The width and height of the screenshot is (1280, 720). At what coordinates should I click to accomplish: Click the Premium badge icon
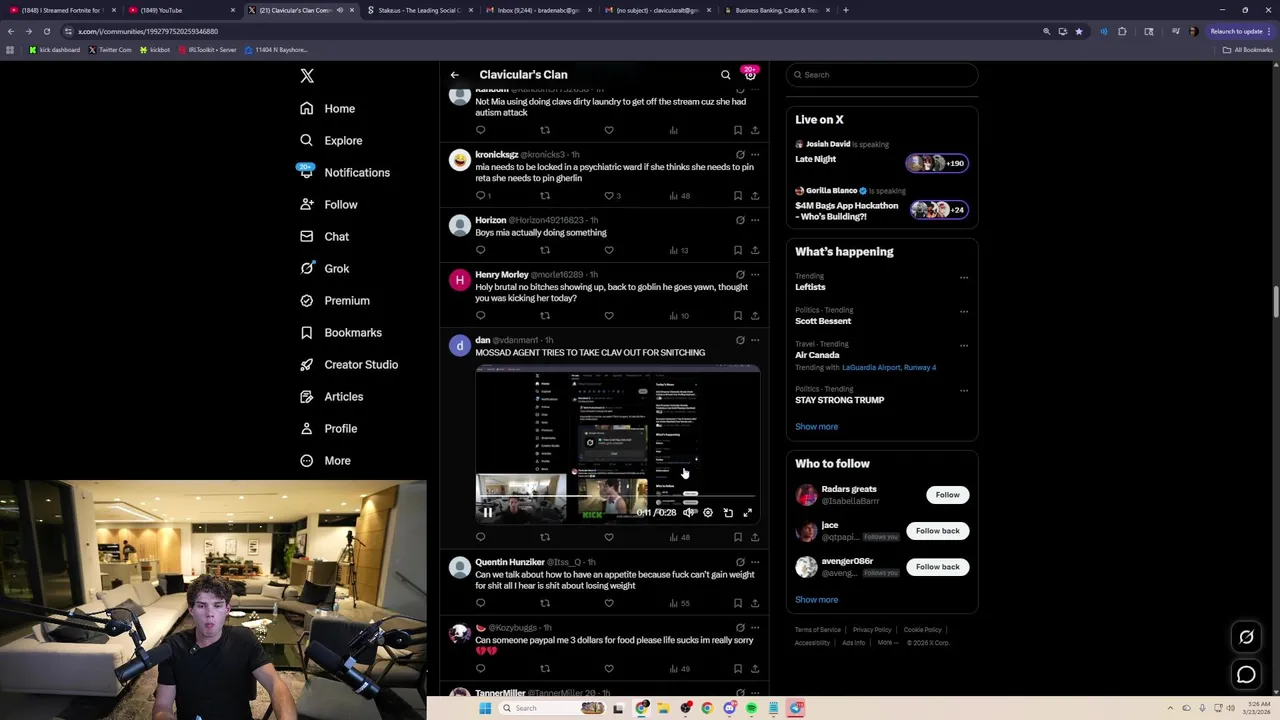307,300
